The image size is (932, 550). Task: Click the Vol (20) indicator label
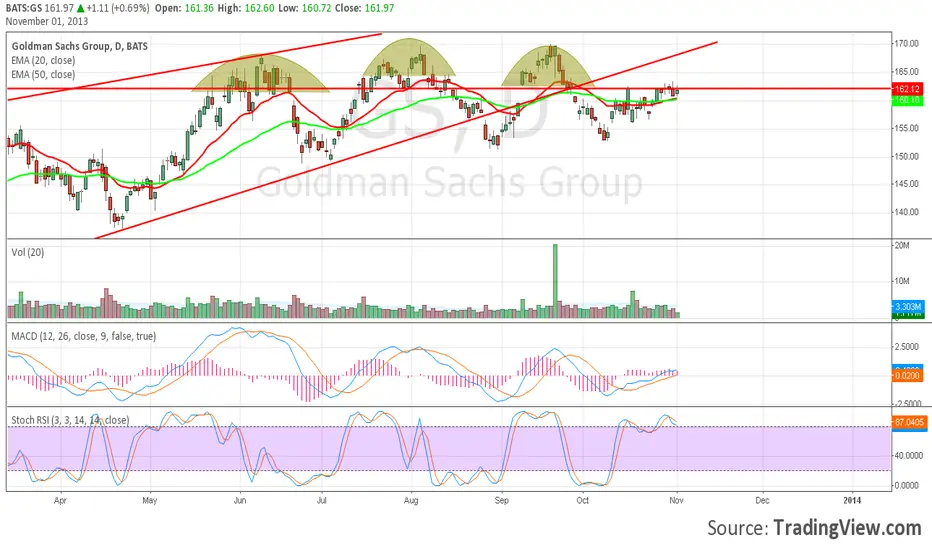tap(28, 253)
